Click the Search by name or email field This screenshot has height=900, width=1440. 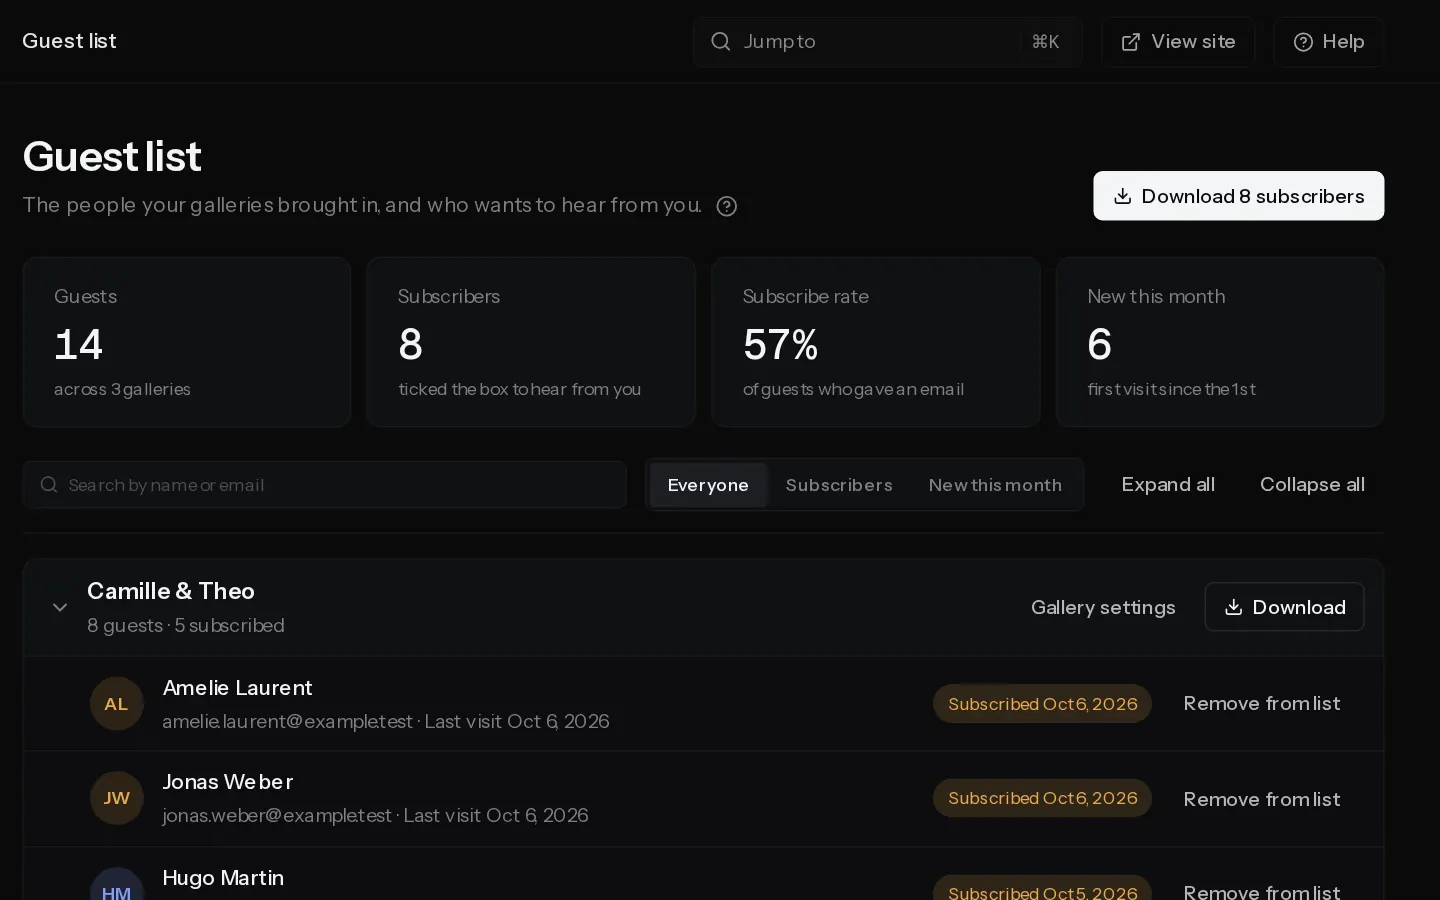click(325, 485)
